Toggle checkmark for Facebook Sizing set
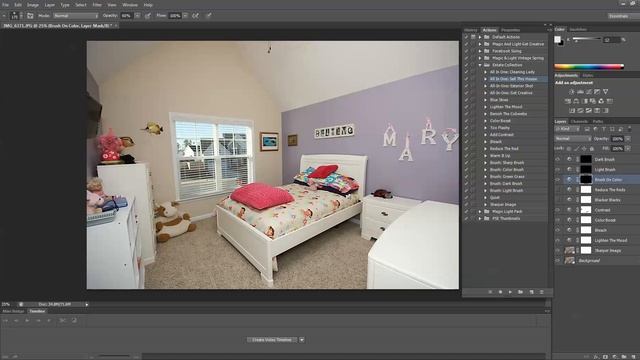This screenshot has height=360, width=640. click(466, 51)
